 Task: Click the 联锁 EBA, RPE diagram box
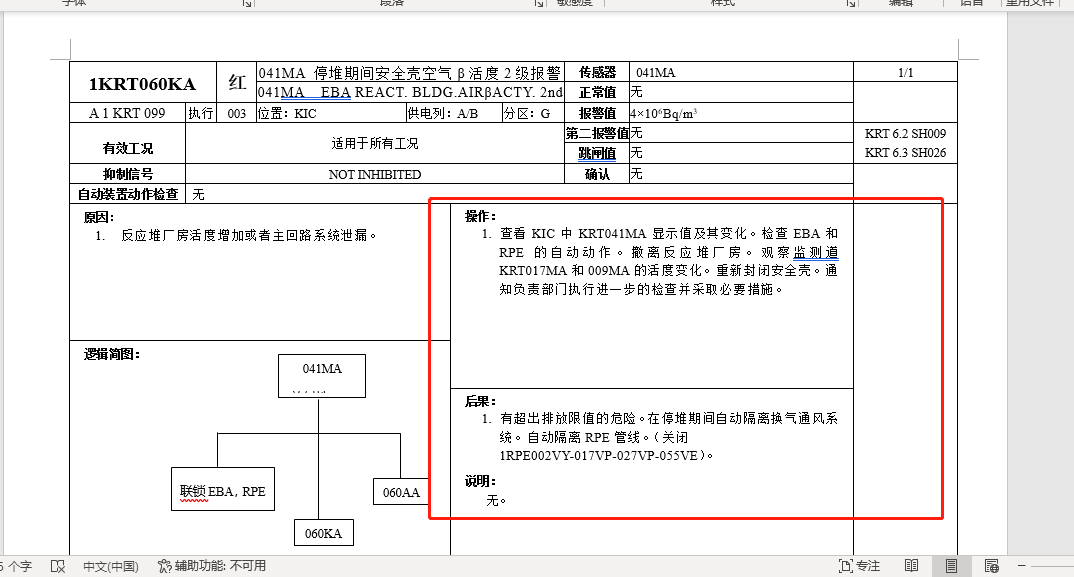(x=221, y=490)
